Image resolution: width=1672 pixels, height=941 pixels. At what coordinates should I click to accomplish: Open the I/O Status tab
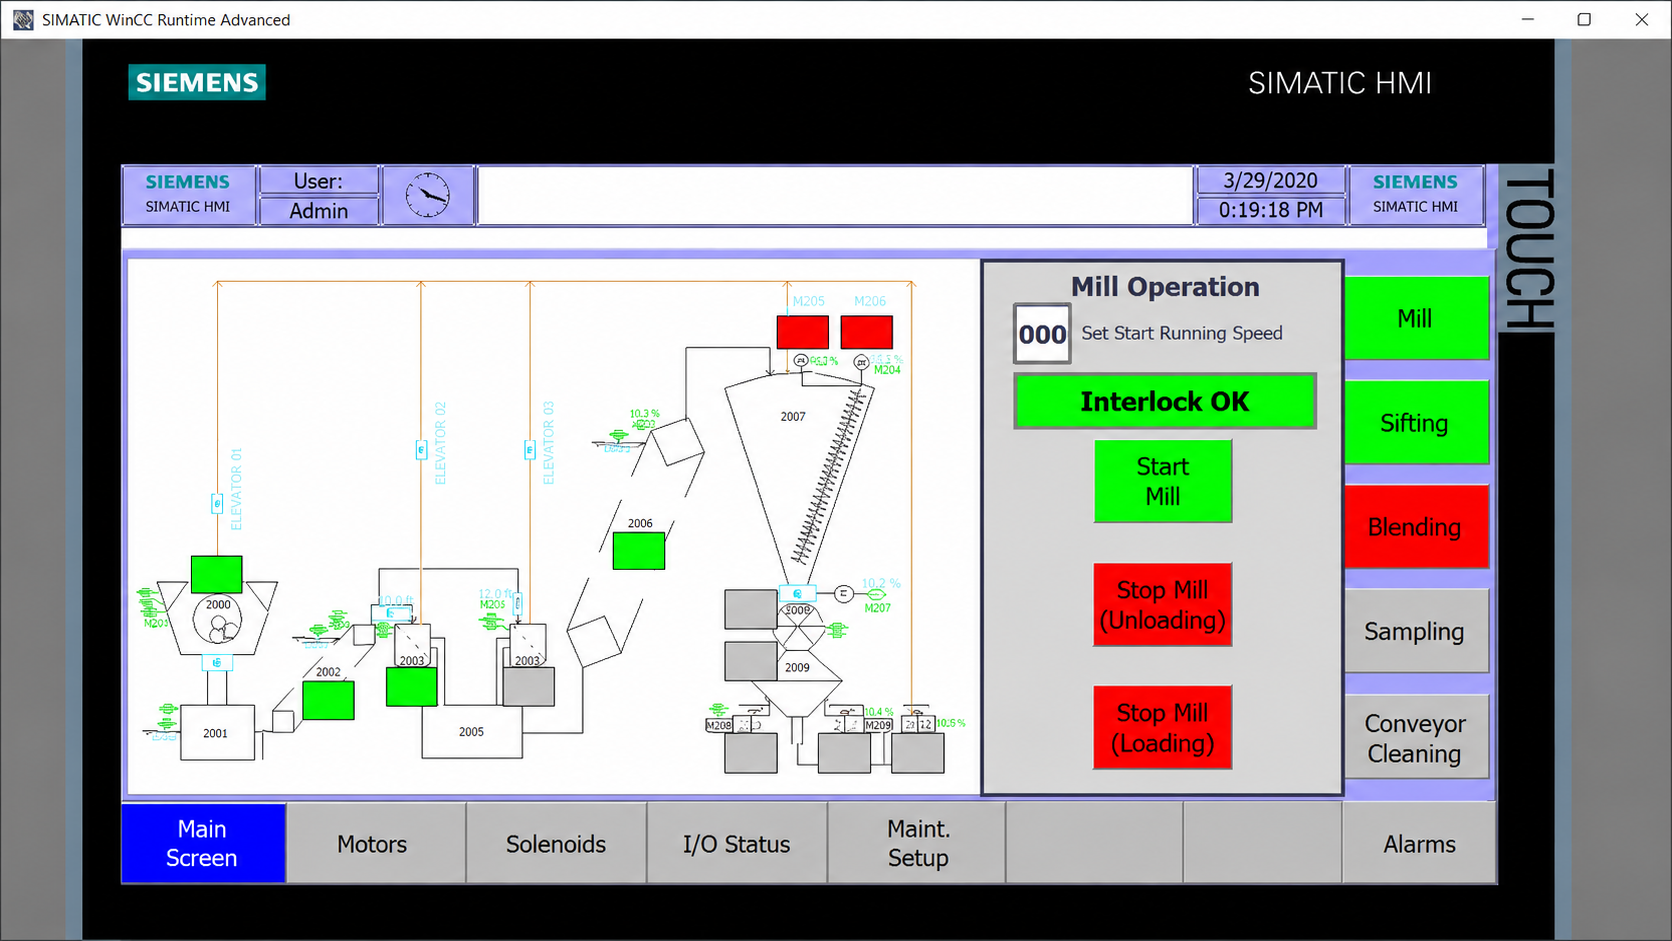737,843
